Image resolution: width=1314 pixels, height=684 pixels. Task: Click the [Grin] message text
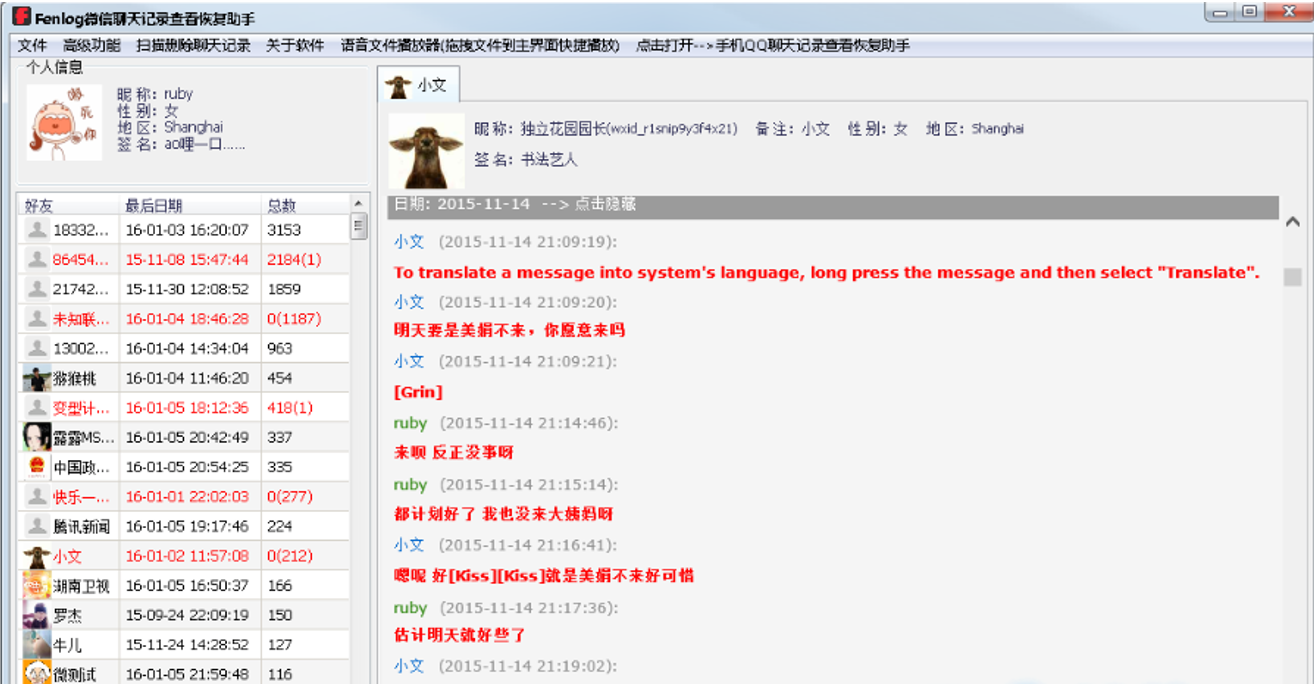click(x=418, y=392)
